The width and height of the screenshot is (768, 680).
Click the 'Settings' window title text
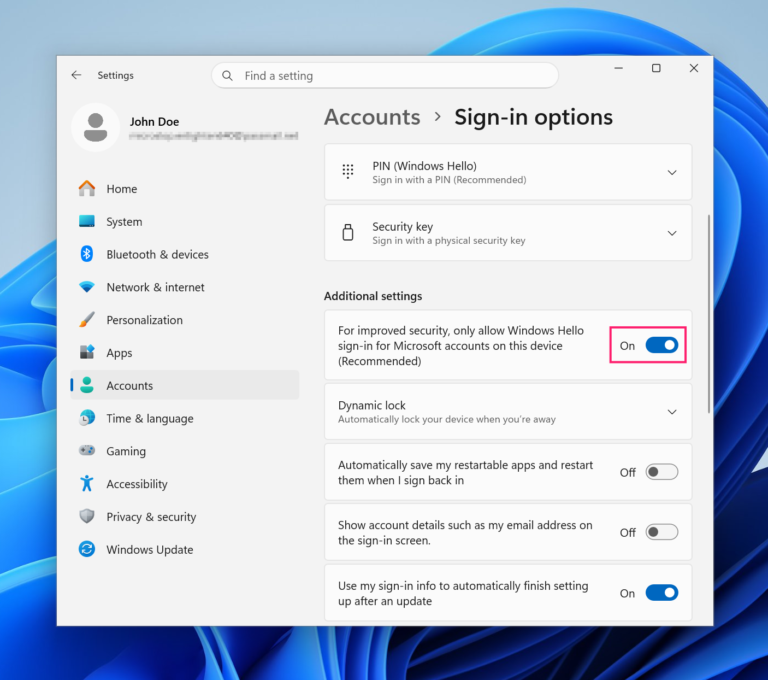(116, 75)
